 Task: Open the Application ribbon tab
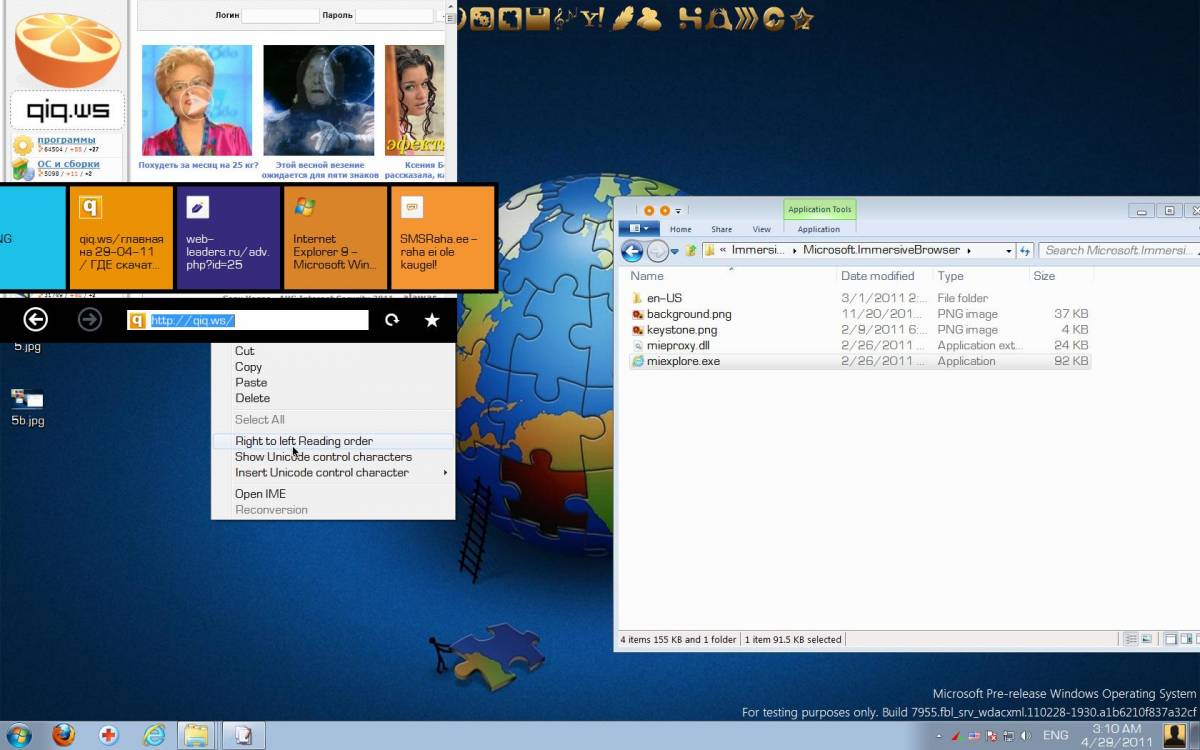click(819, 229)
